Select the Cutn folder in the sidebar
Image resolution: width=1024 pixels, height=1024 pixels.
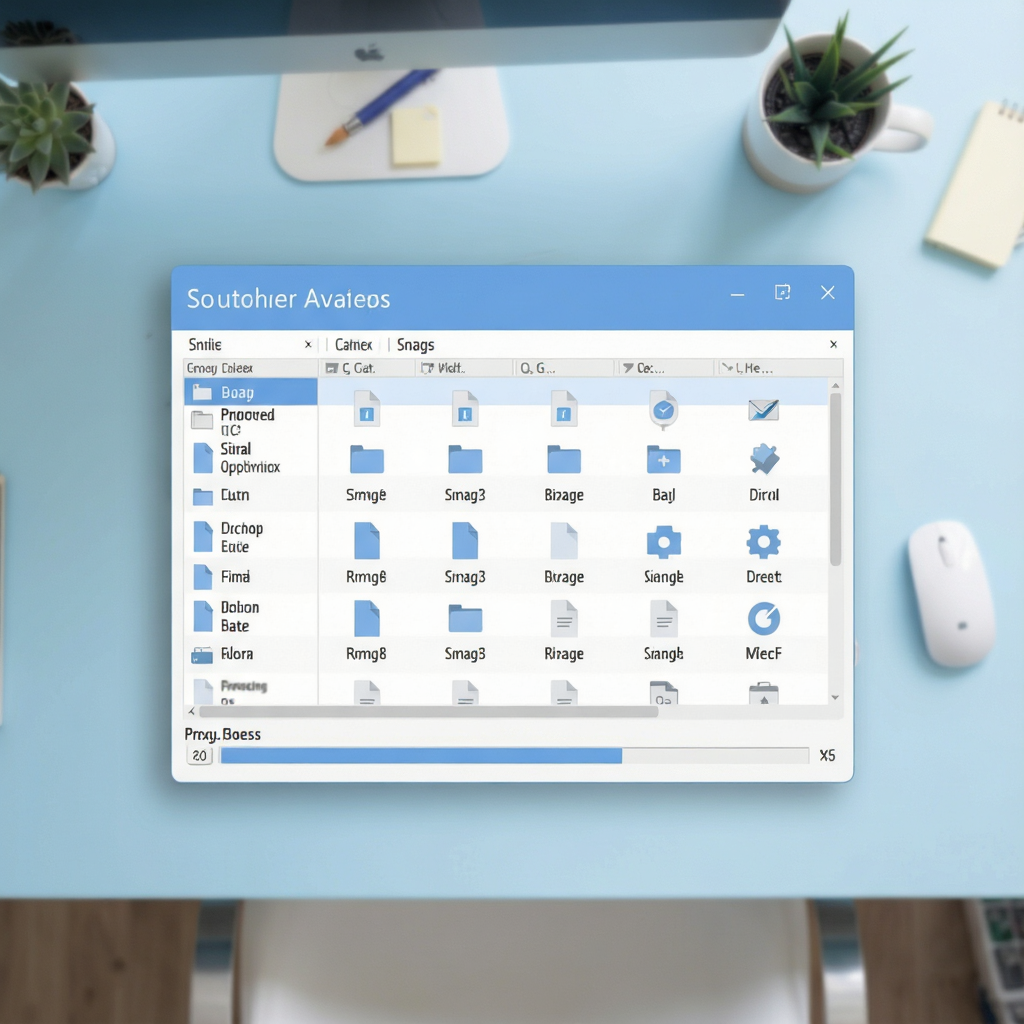click(251, 496)
